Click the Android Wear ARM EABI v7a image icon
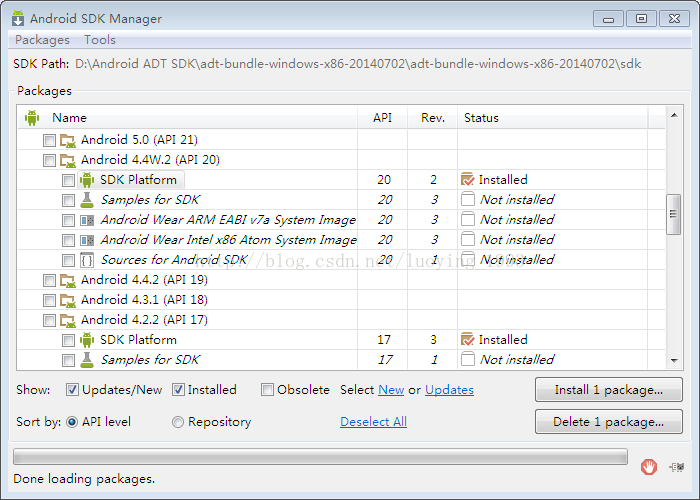Image resolution: width=700 pixels, height=500 pixels. (x=87, y=220)
